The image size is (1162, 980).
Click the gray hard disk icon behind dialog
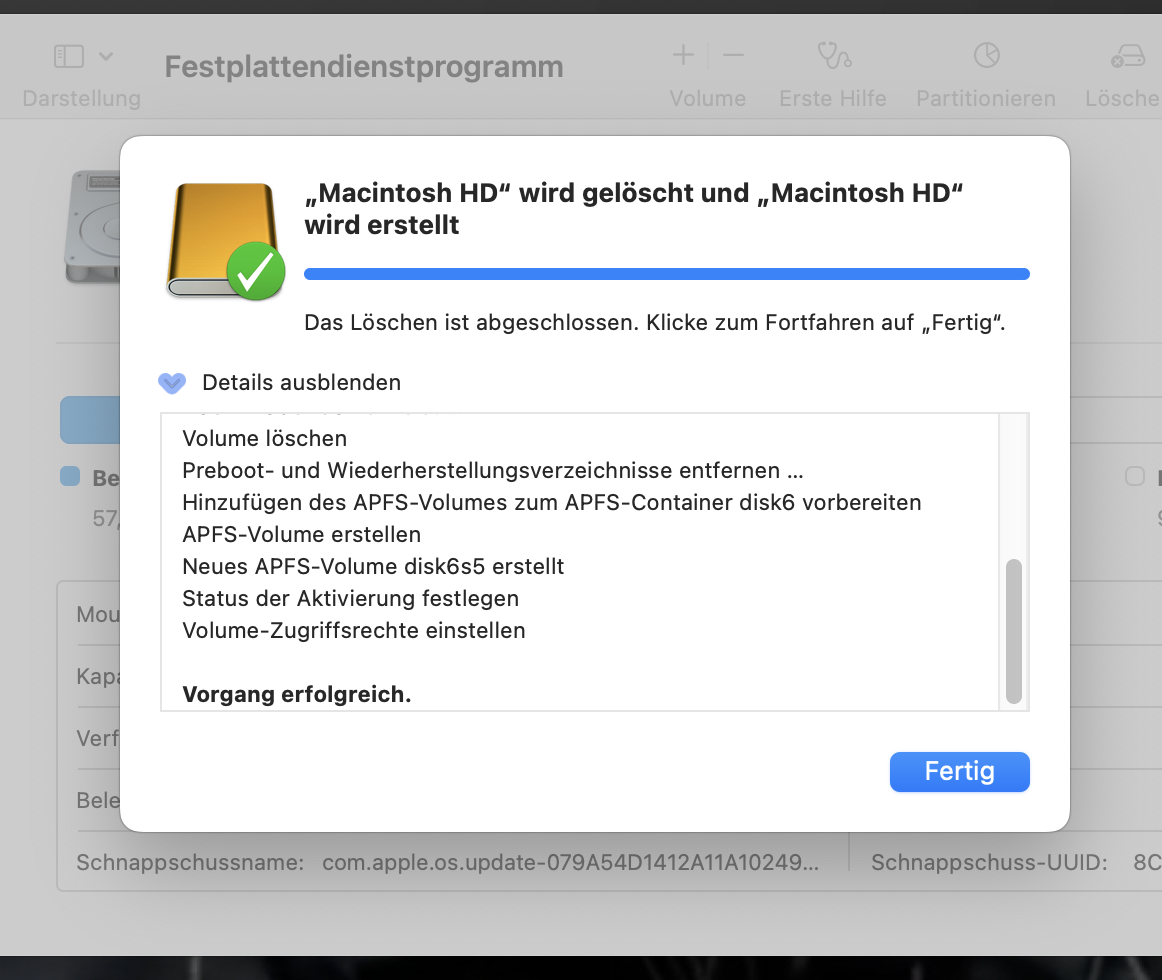click(x=93, y=227)
